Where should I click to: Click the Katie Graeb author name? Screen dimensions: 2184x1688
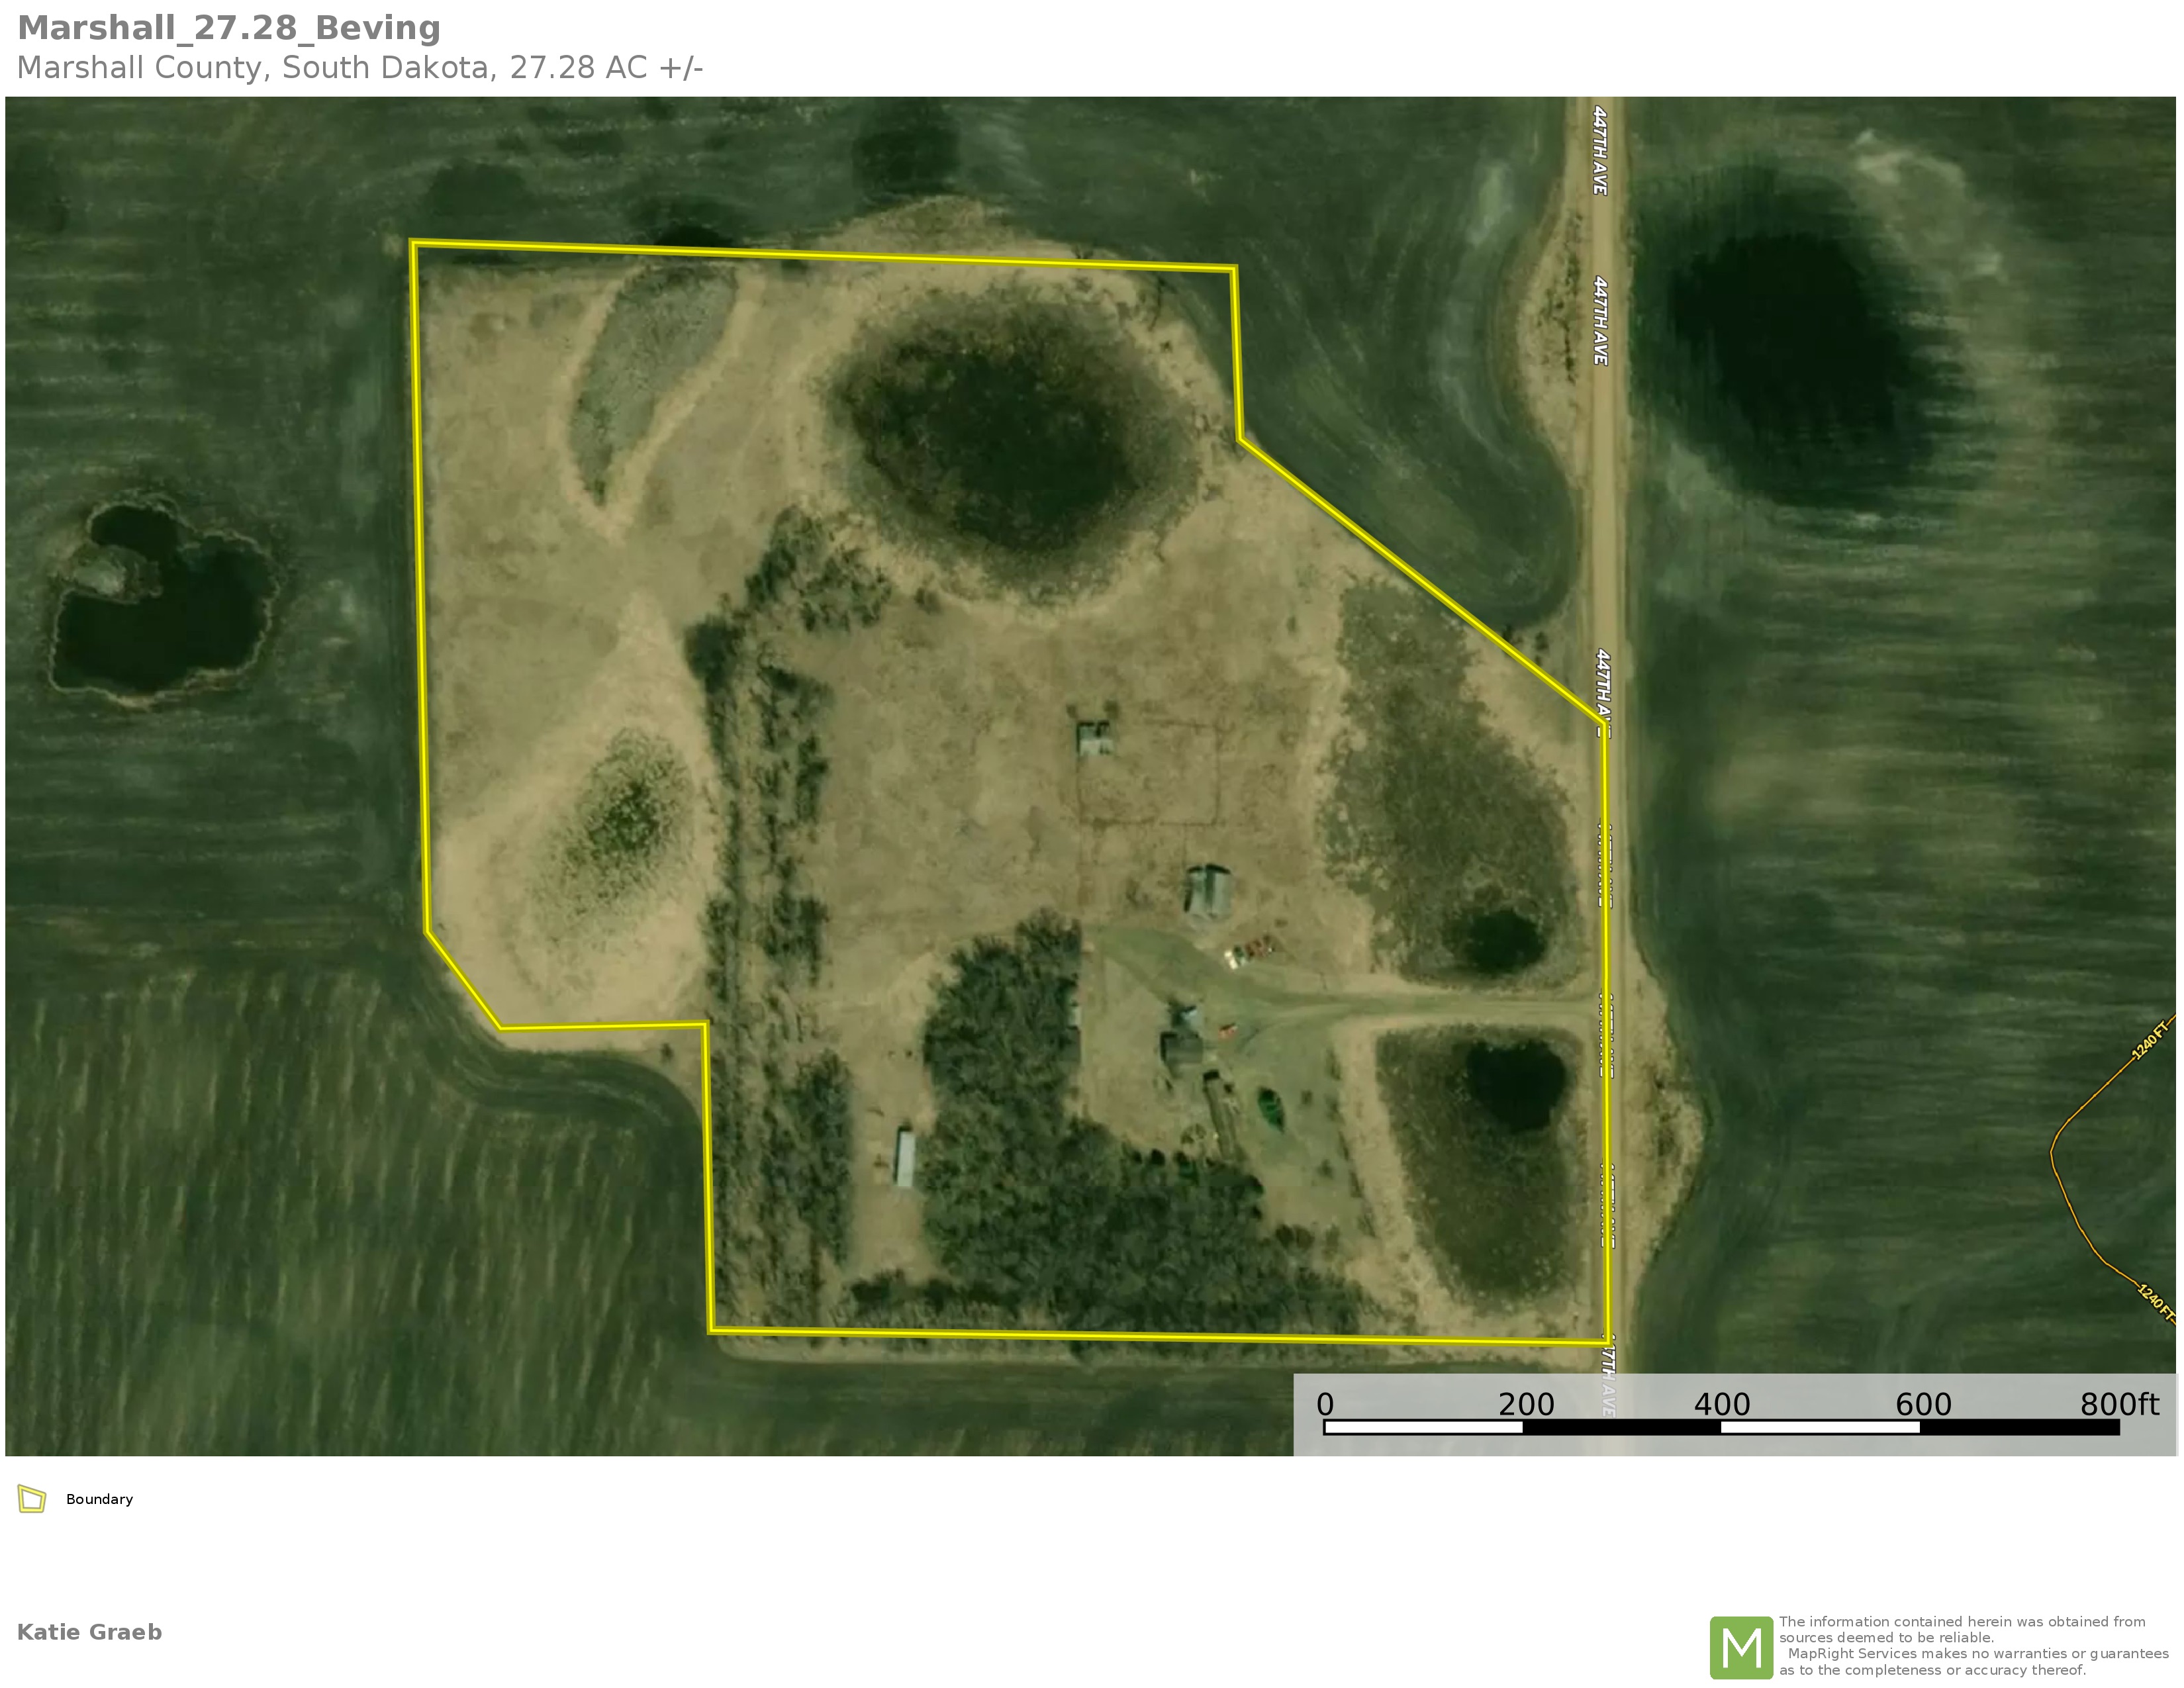pos(89,1632)
